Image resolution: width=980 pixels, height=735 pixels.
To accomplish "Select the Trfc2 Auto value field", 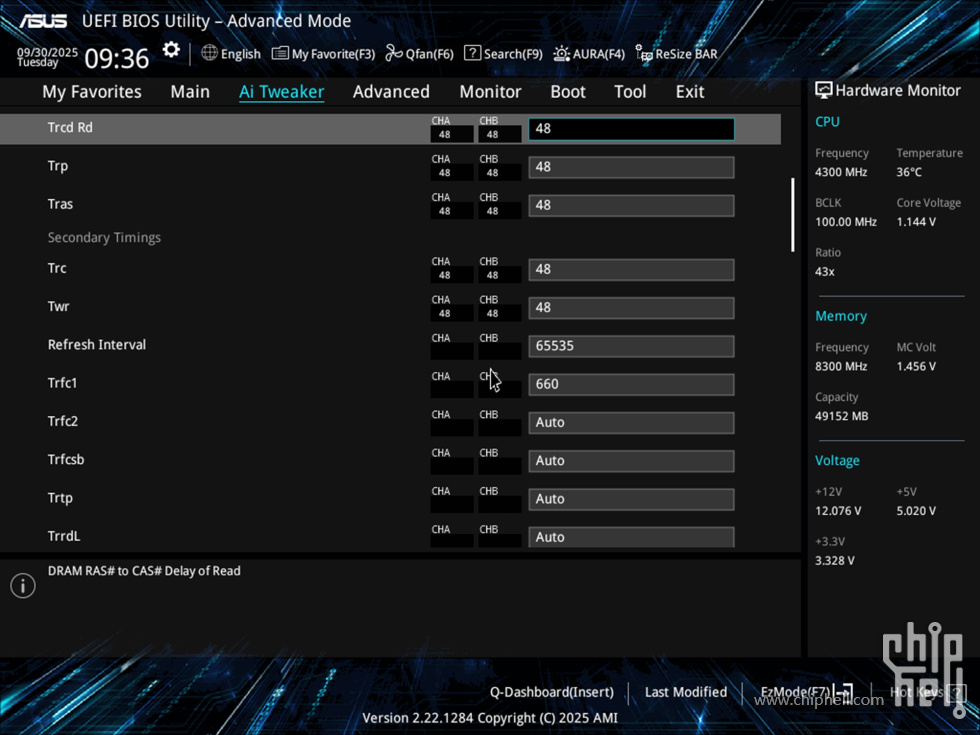I will pos(631,423).
